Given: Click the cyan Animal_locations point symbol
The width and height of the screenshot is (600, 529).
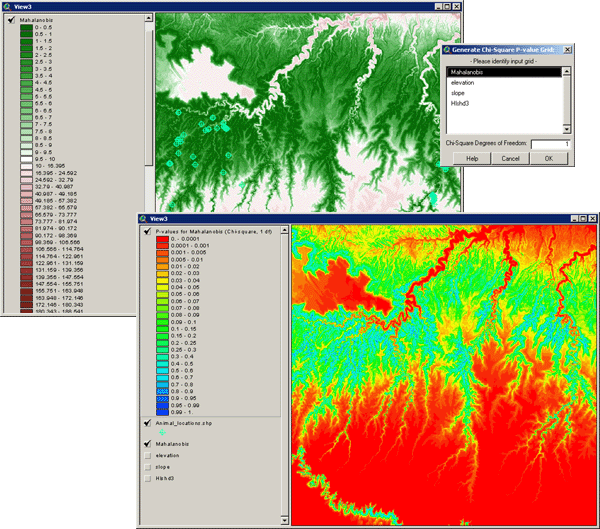Looking at the screenshot, I should coord(163,432).
